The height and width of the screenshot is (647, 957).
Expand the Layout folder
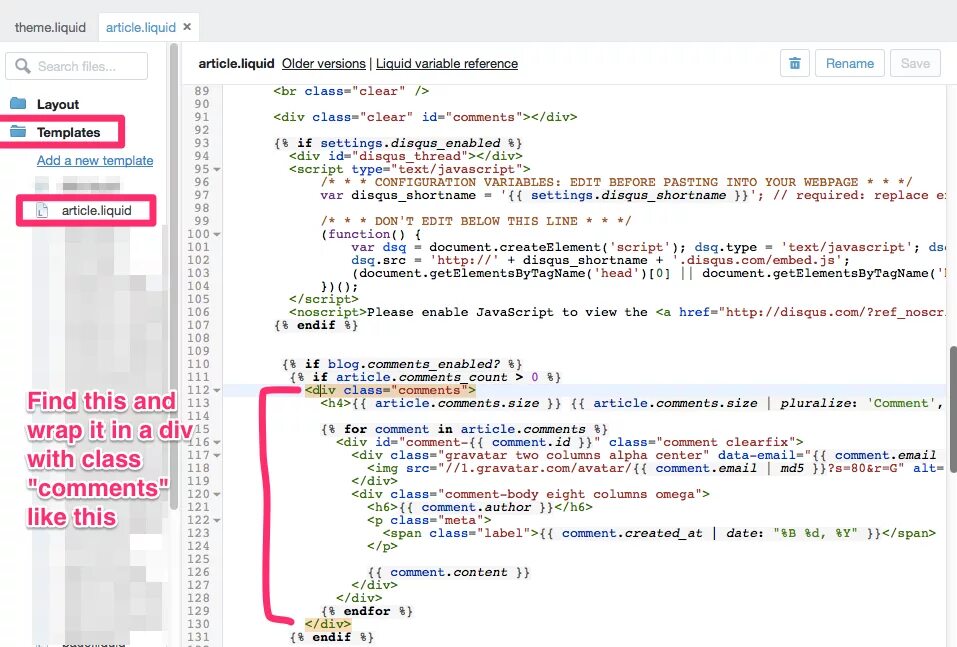click(x=57, y=104)
